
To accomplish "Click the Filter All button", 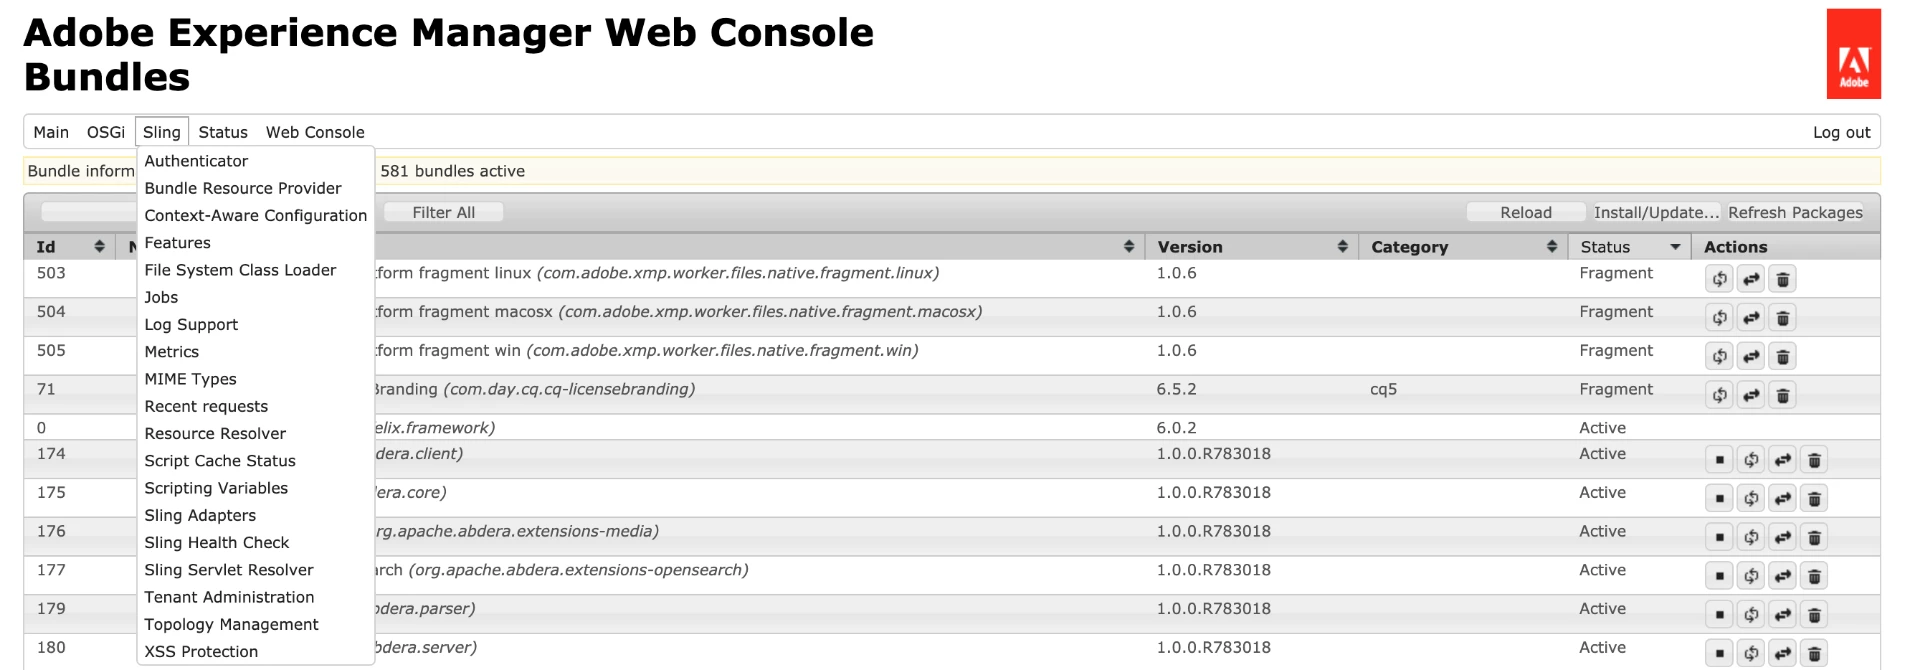I will 444,212.
